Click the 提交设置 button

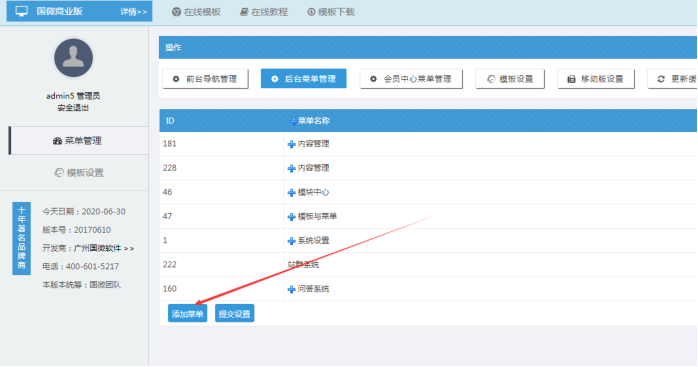point(235,314)
